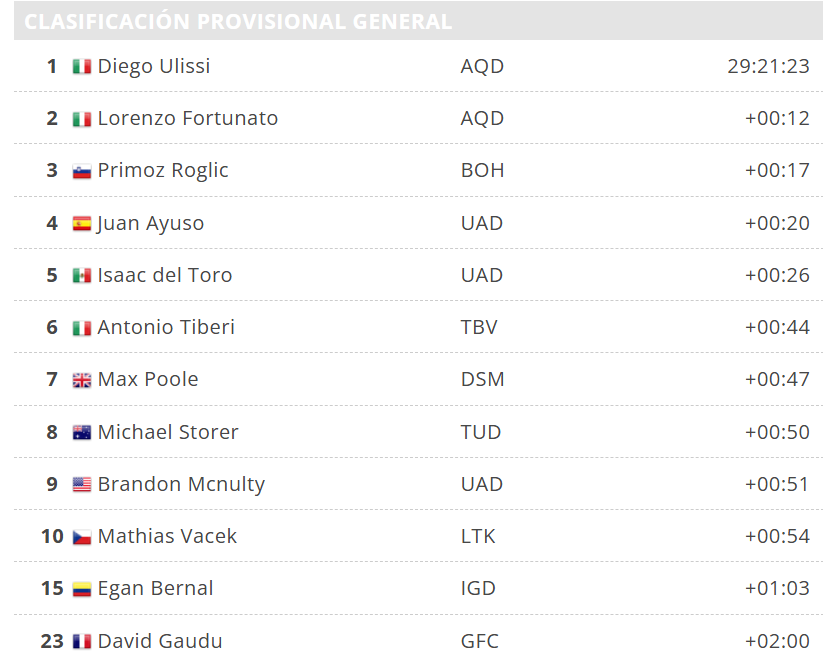Screen dimensions: 823x658
Task: Click the Mexican flag next to Isaac del Toro
Action: (82, 276)
